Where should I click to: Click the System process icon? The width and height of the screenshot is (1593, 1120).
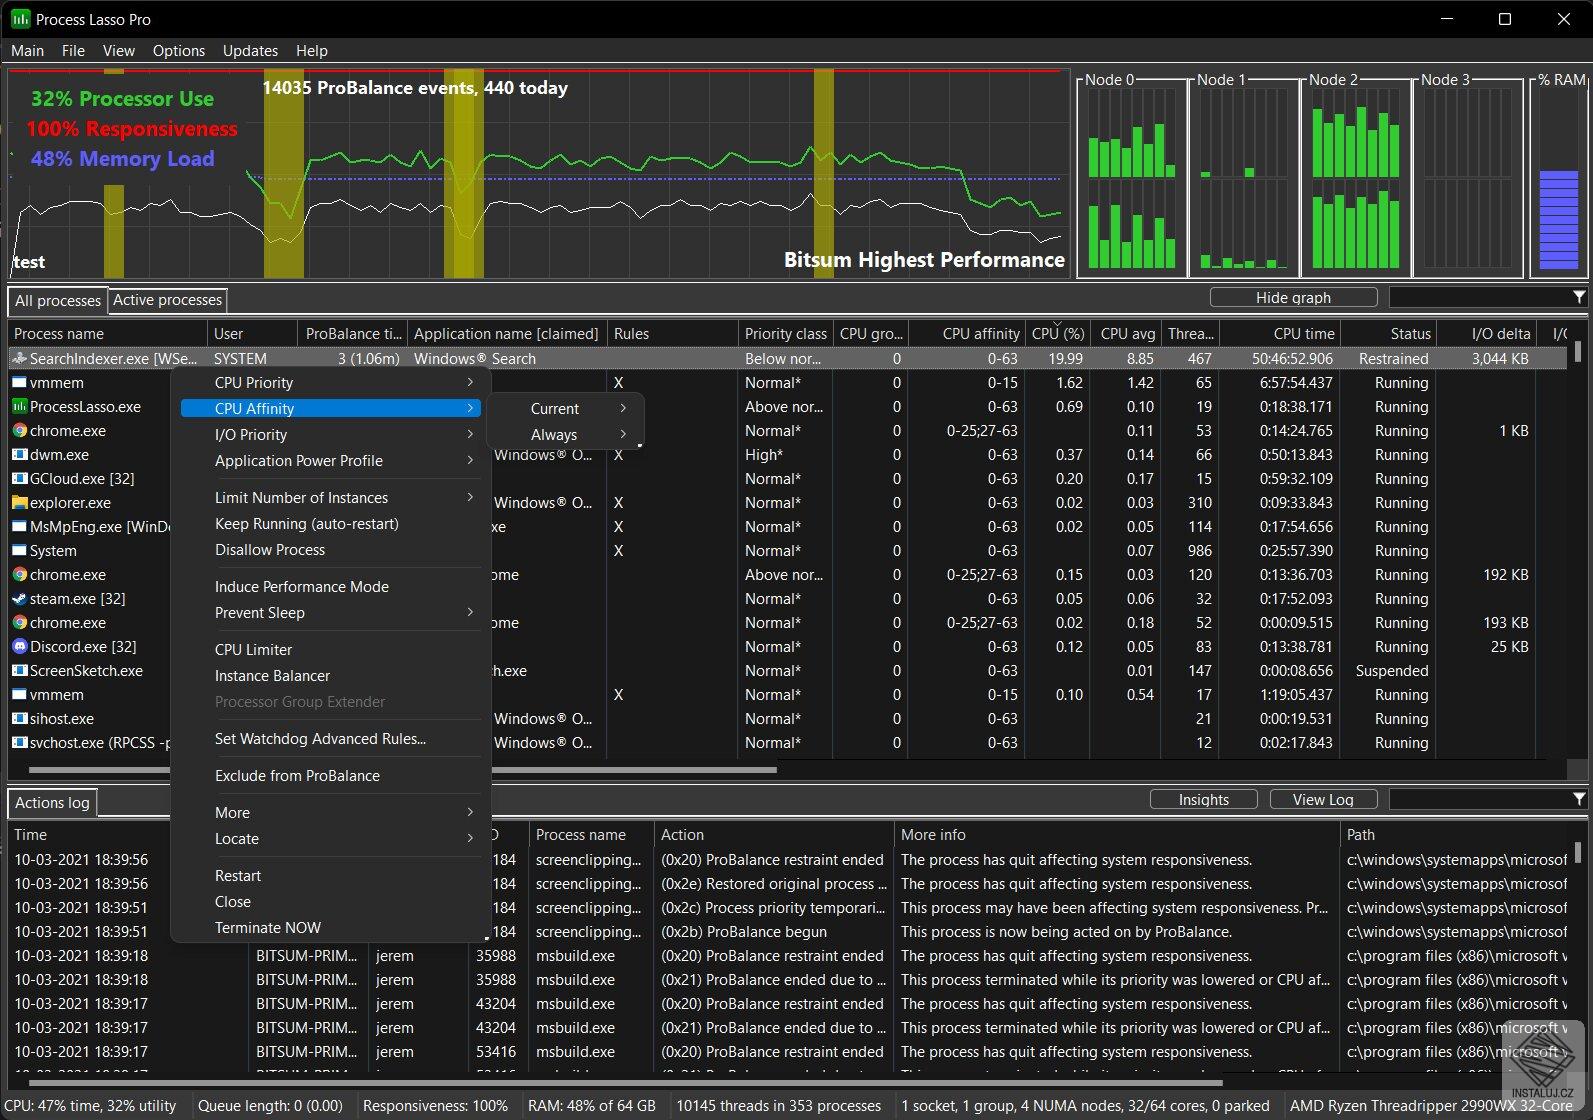pyautogui.click(x=19, y=550)
